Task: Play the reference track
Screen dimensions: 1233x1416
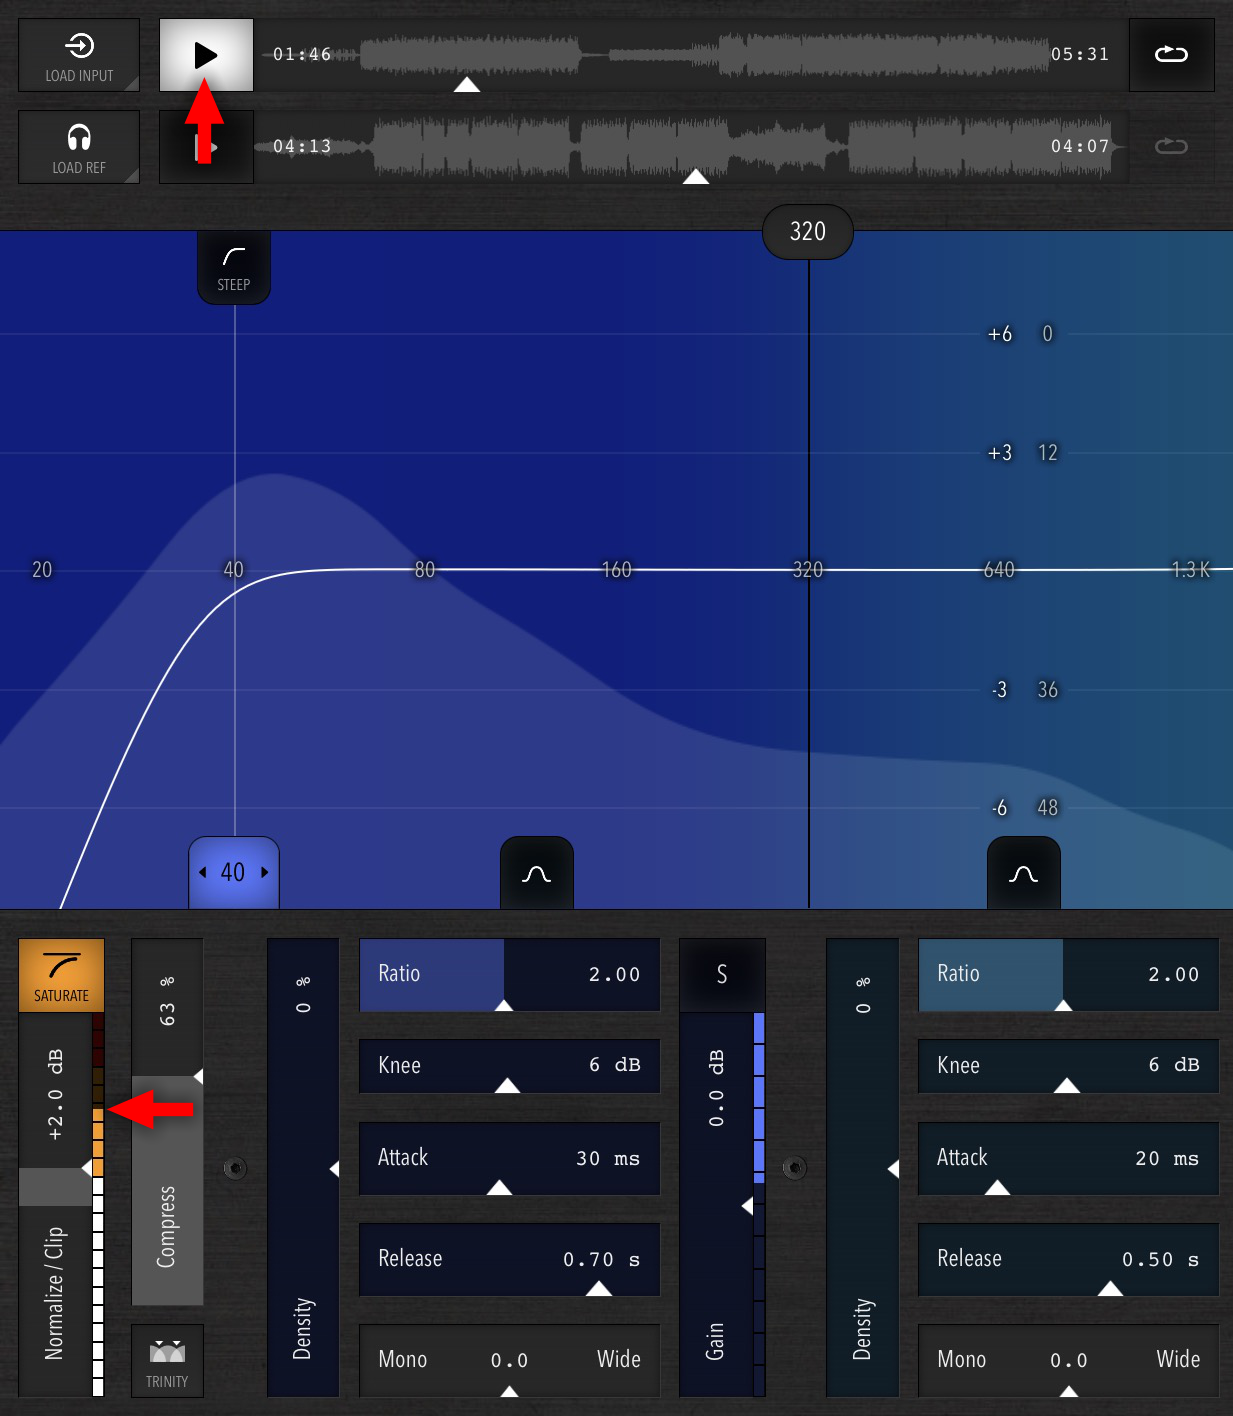Action: coord(206,147)
